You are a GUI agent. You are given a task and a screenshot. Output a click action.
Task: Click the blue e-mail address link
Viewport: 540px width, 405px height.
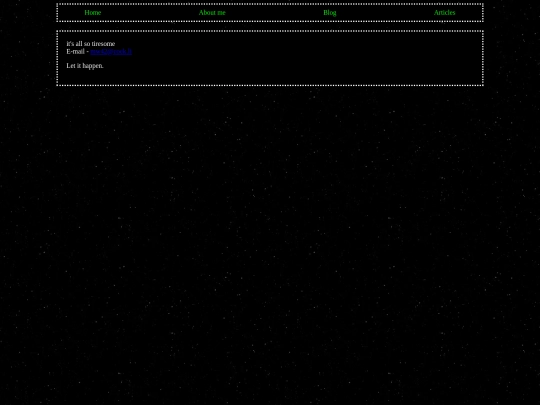click(x=111, y=52)
